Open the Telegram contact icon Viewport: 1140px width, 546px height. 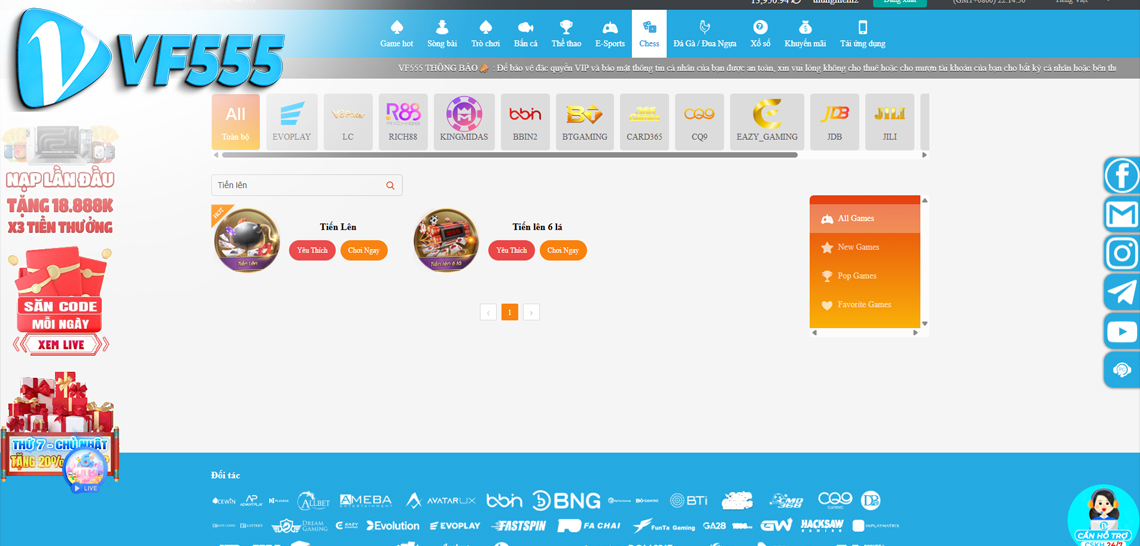[x=1122, y=292]
